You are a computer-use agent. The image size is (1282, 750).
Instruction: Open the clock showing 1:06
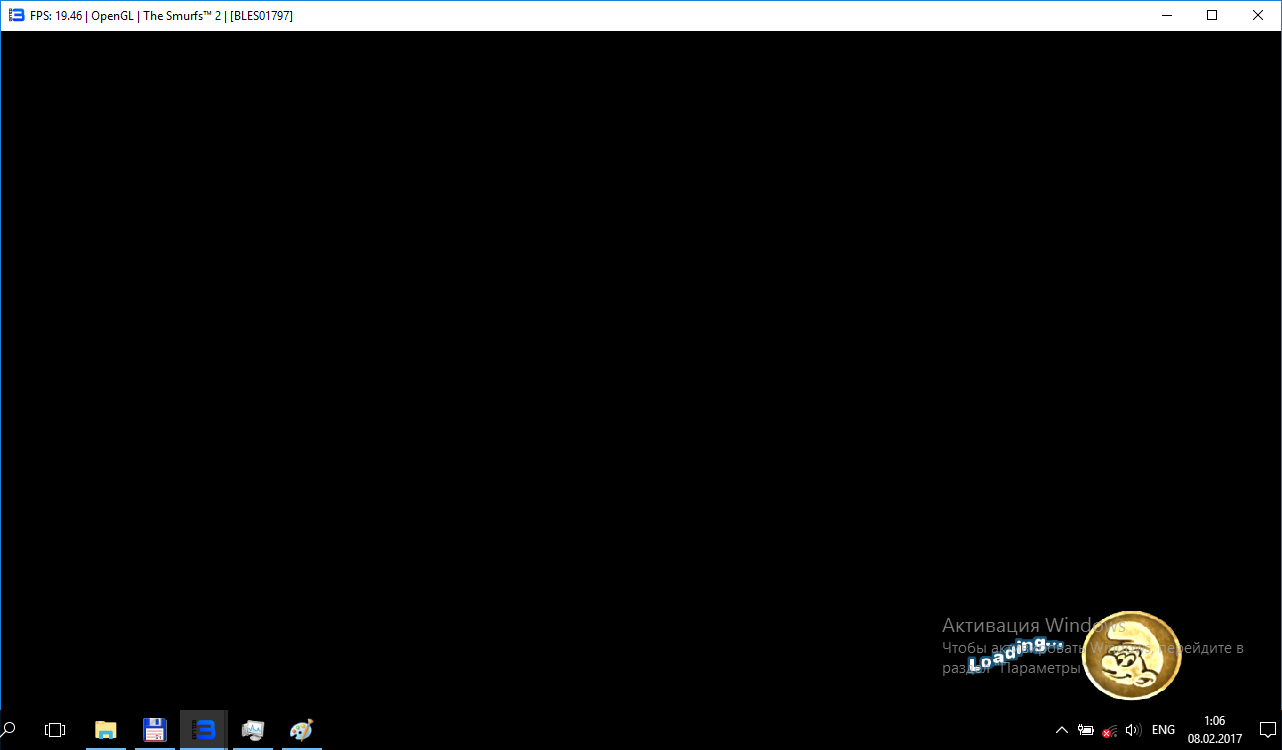point(1215,730)
